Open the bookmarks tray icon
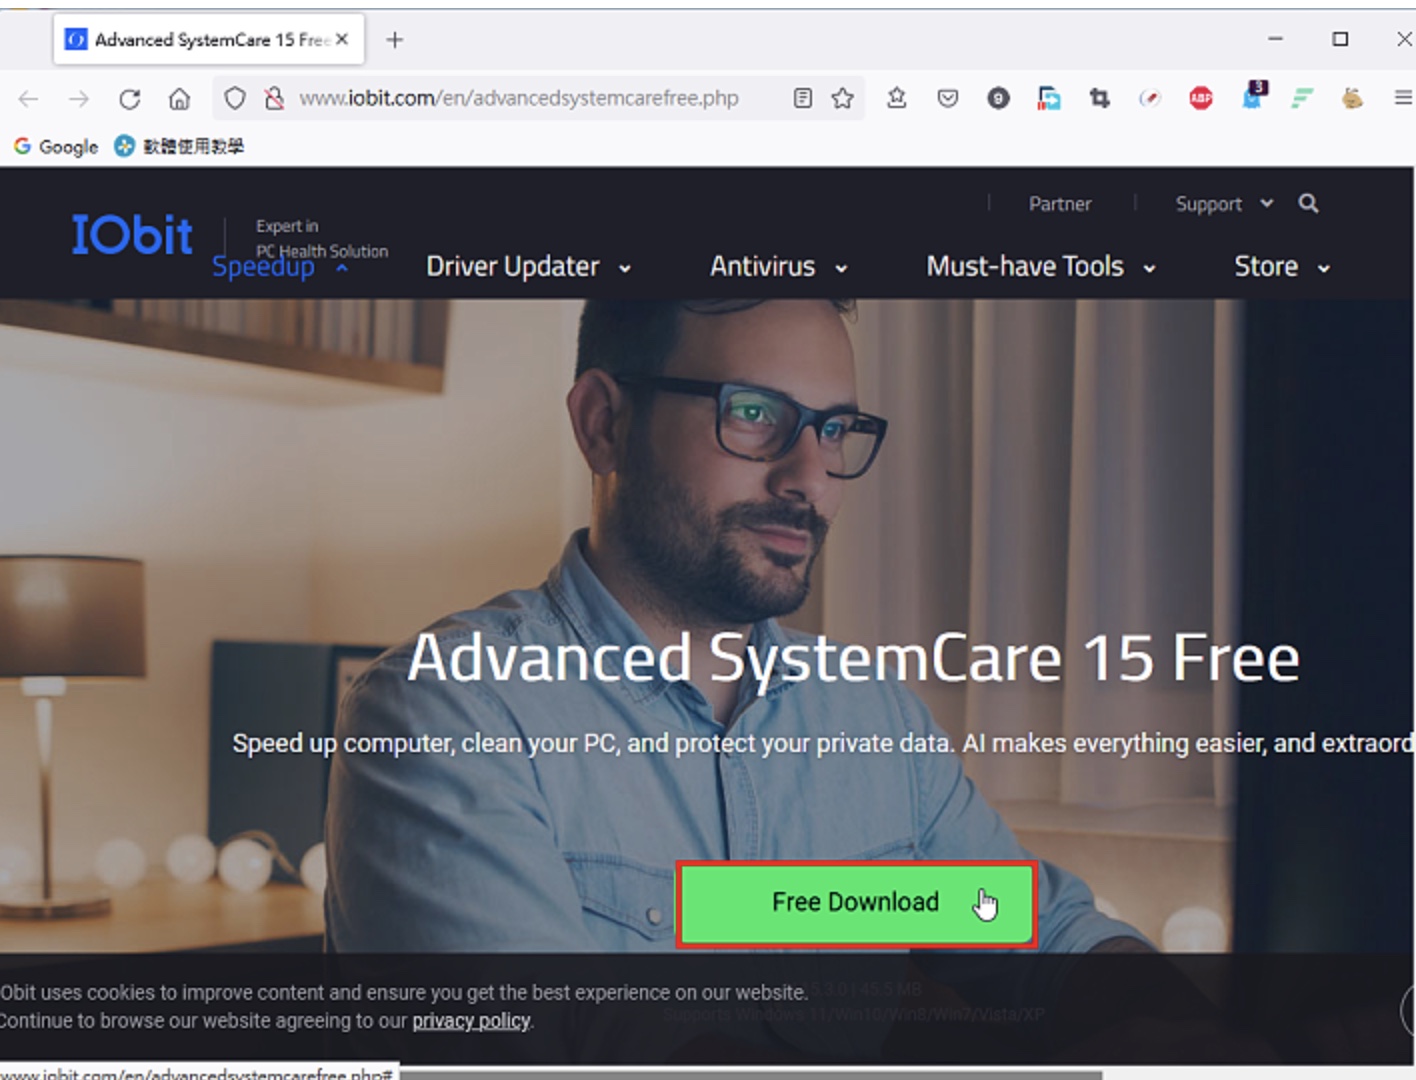Screen dimensions: 1416x1080 point(897,98)
